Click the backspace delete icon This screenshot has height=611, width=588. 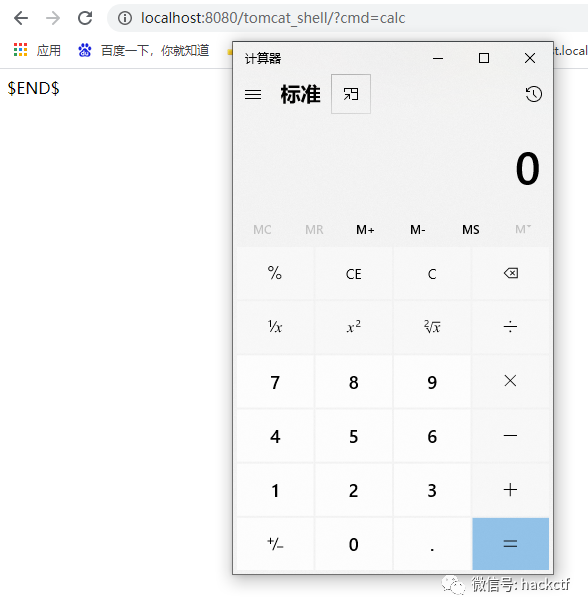pyautogui.click(x=510, y=273)
